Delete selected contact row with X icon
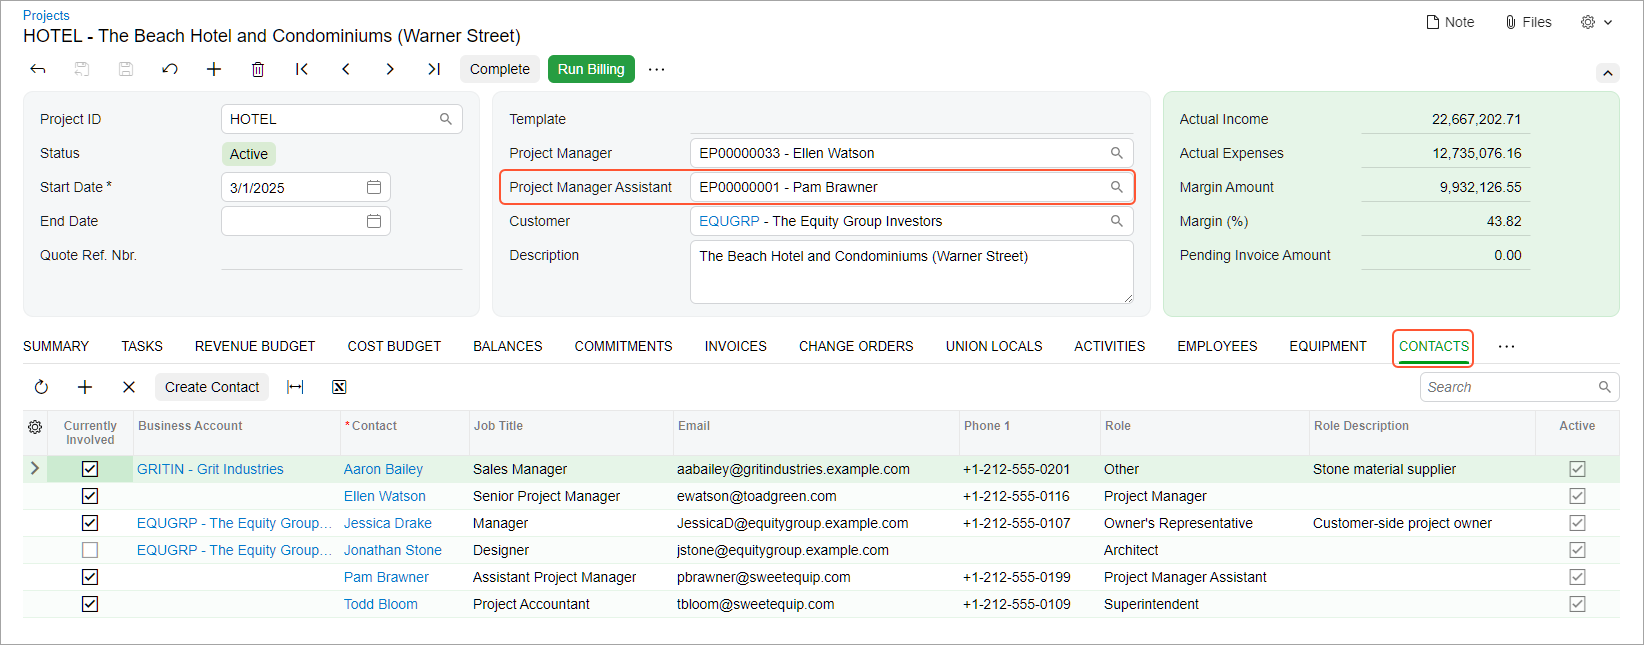Viewport: 1644px width, 645px height. pyautogui.click(x=128, y=387)
